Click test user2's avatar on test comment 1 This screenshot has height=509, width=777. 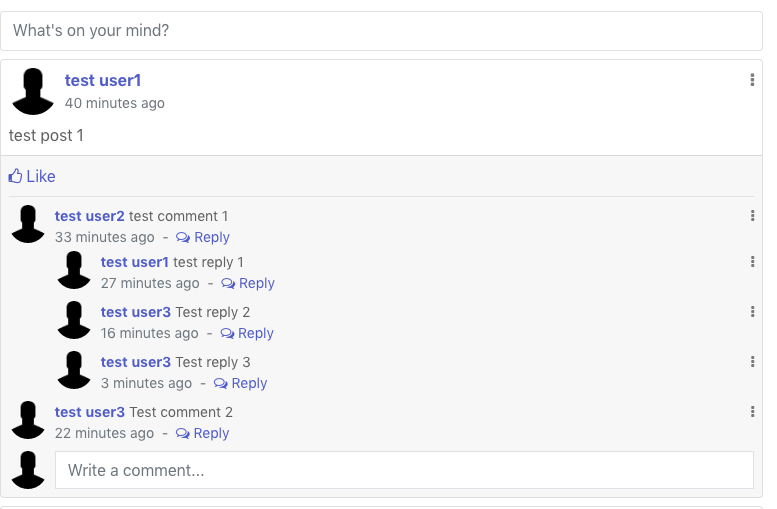tap(28, 224)
